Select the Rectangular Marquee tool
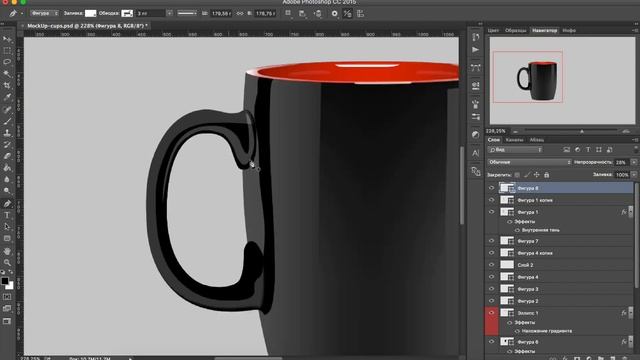 tap(7, 51)
